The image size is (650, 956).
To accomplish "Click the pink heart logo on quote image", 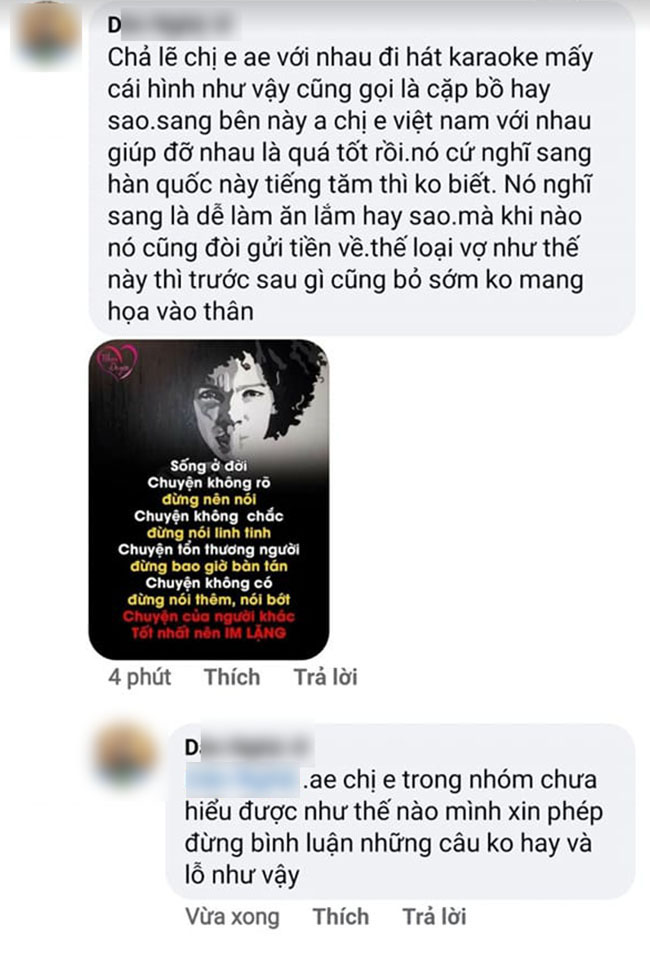I will (x=119, y=362).
